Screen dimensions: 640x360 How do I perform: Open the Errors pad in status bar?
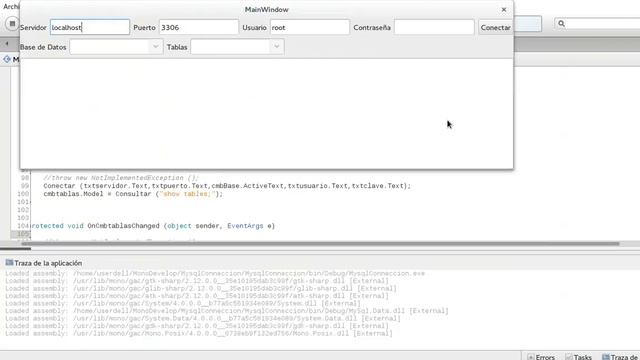pyautogui.click(x=541, y=357)
